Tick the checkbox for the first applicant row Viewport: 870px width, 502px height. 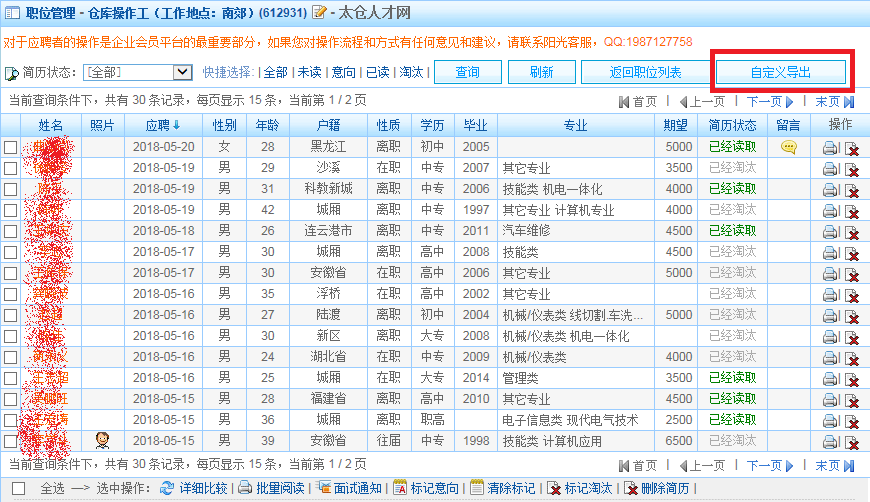point(10,147)
